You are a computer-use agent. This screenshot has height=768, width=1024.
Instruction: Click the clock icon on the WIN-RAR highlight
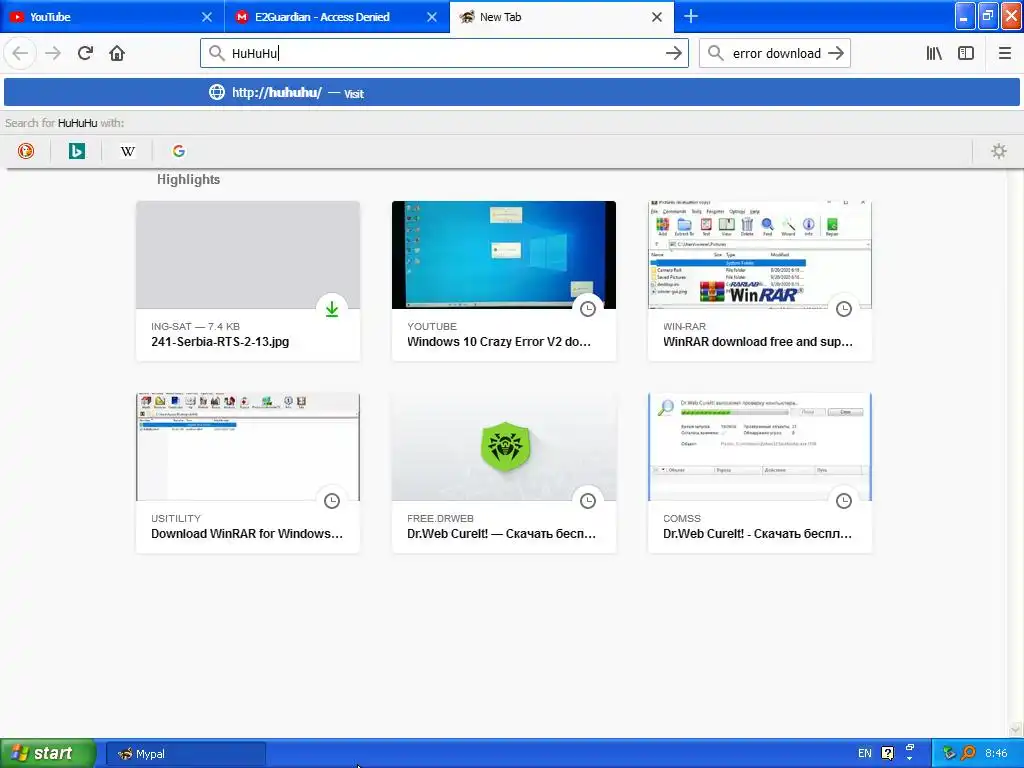coord(844,309)
